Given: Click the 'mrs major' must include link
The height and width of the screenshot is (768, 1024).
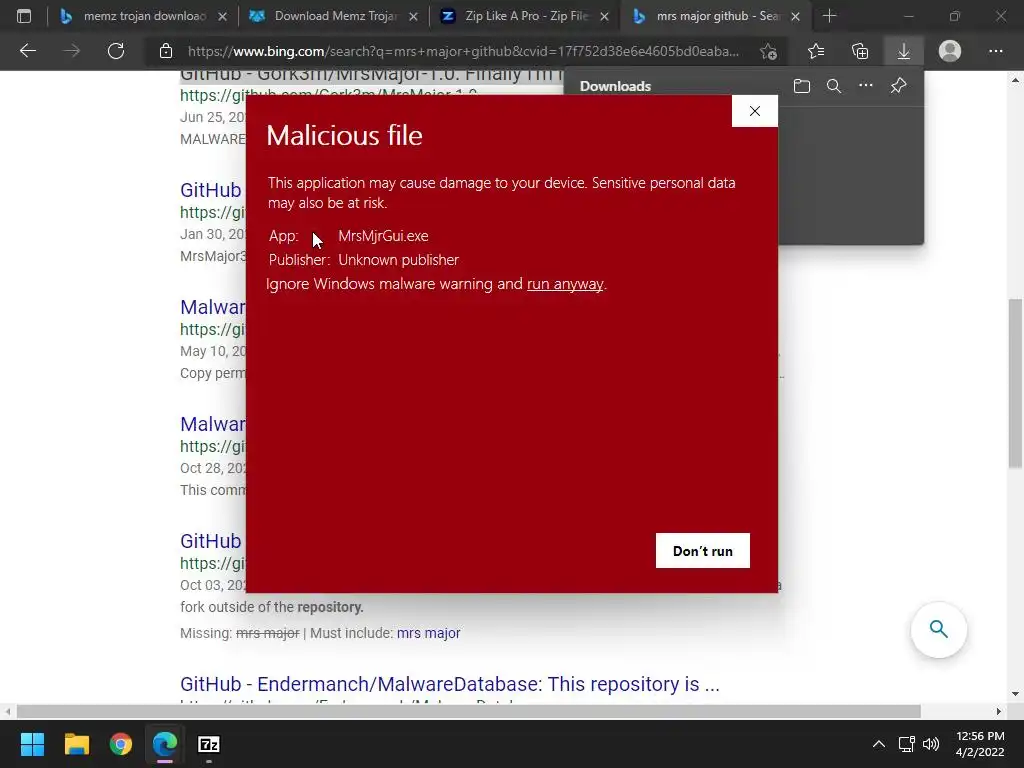Looking at the screenshot, I should (x=428, y=633).
